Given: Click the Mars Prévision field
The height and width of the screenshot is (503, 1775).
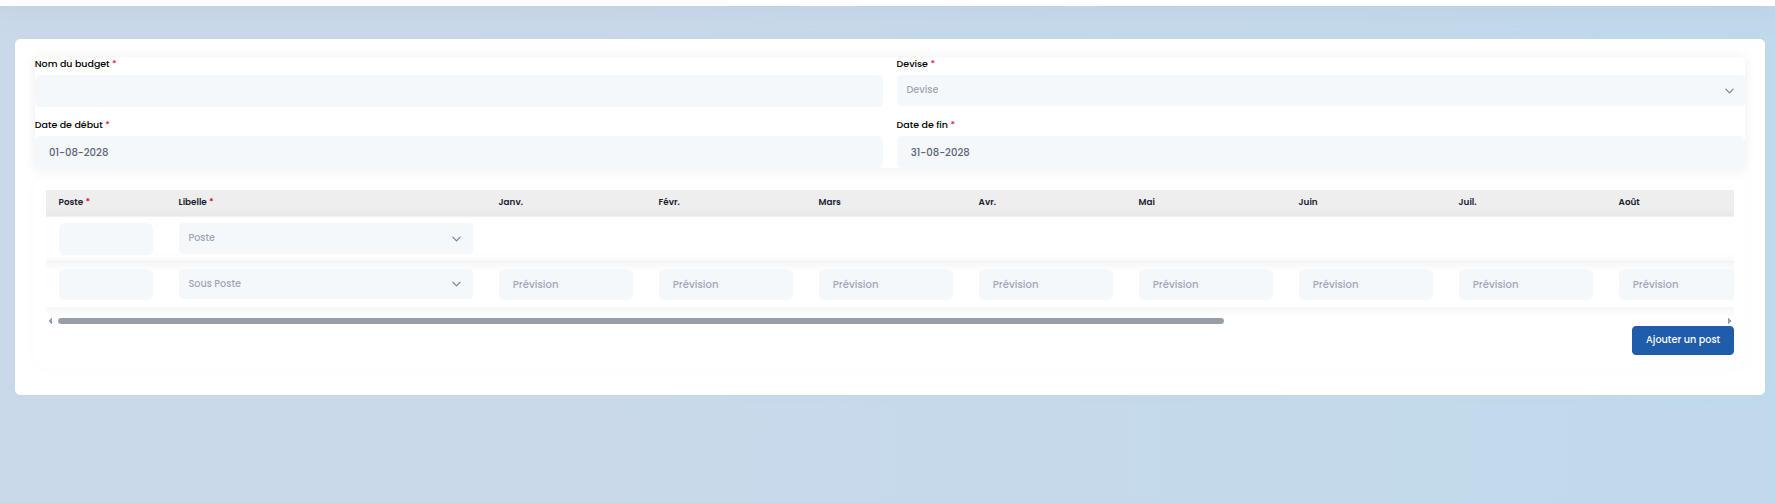Looking at the screenshot, I should click(886, 284).
